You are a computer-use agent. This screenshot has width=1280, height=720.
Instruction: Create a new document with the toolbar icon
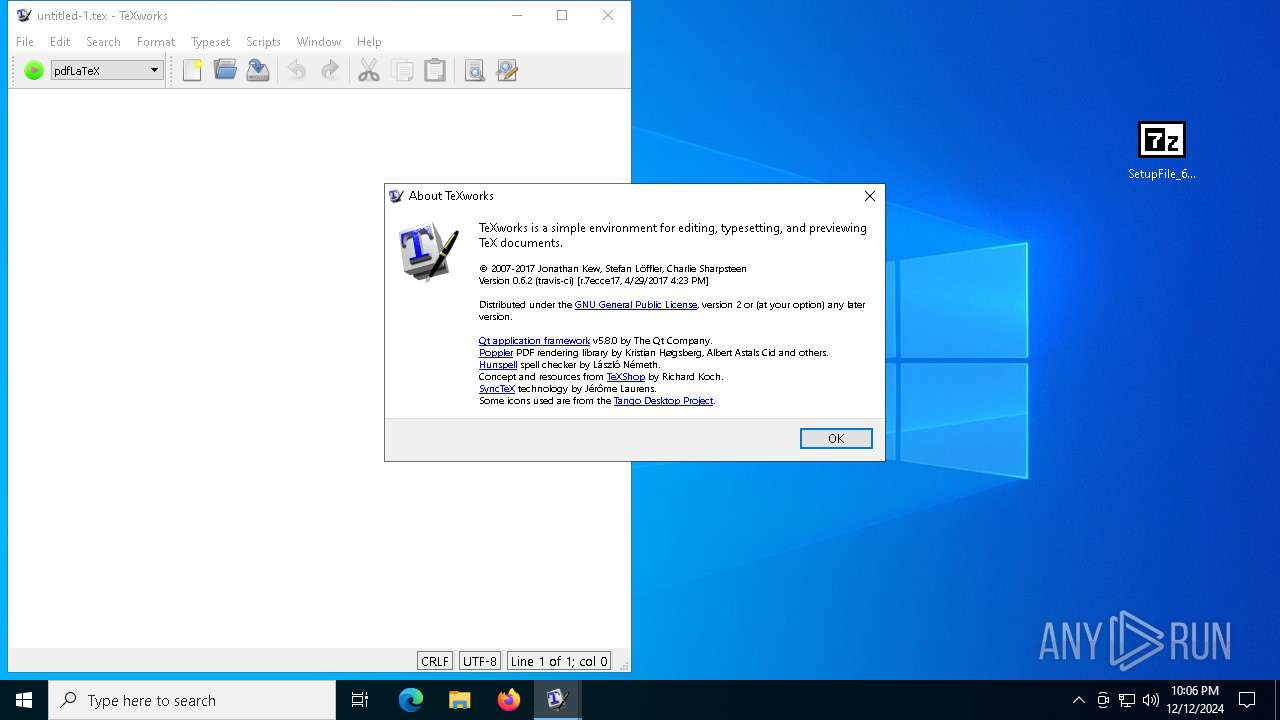pyautogui.click(x=193, y=70)
